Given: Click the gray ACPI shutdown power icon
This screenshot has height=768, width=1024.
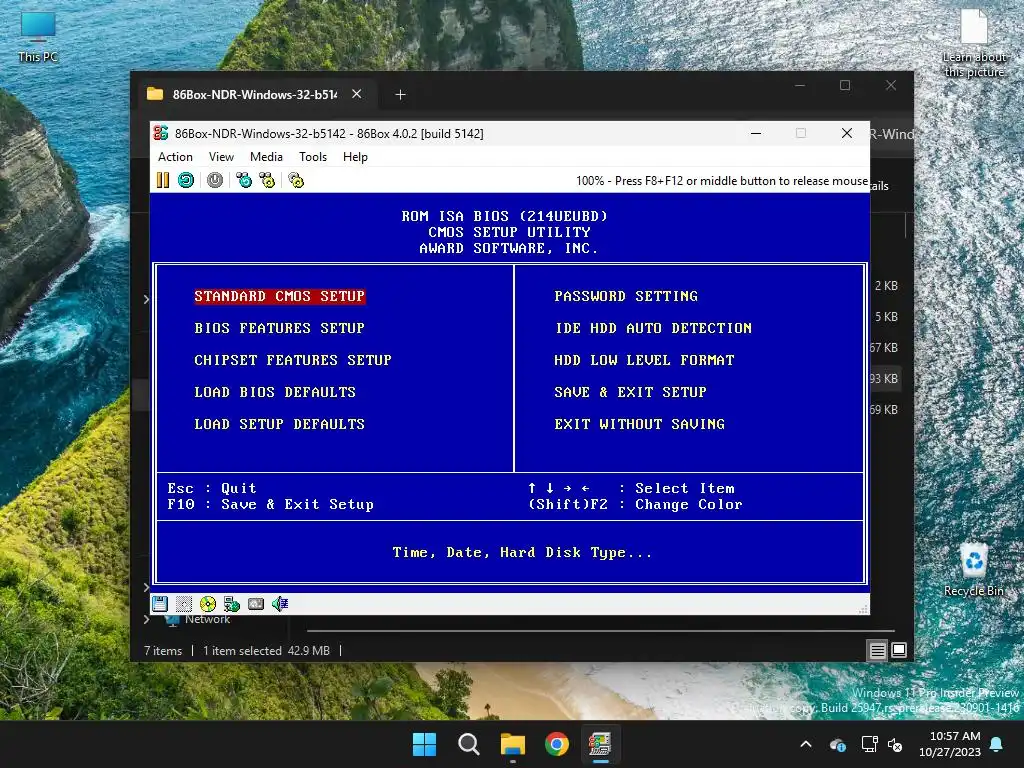Looking at the screenshot, I should pyautogui.click(x=215, y=180).
